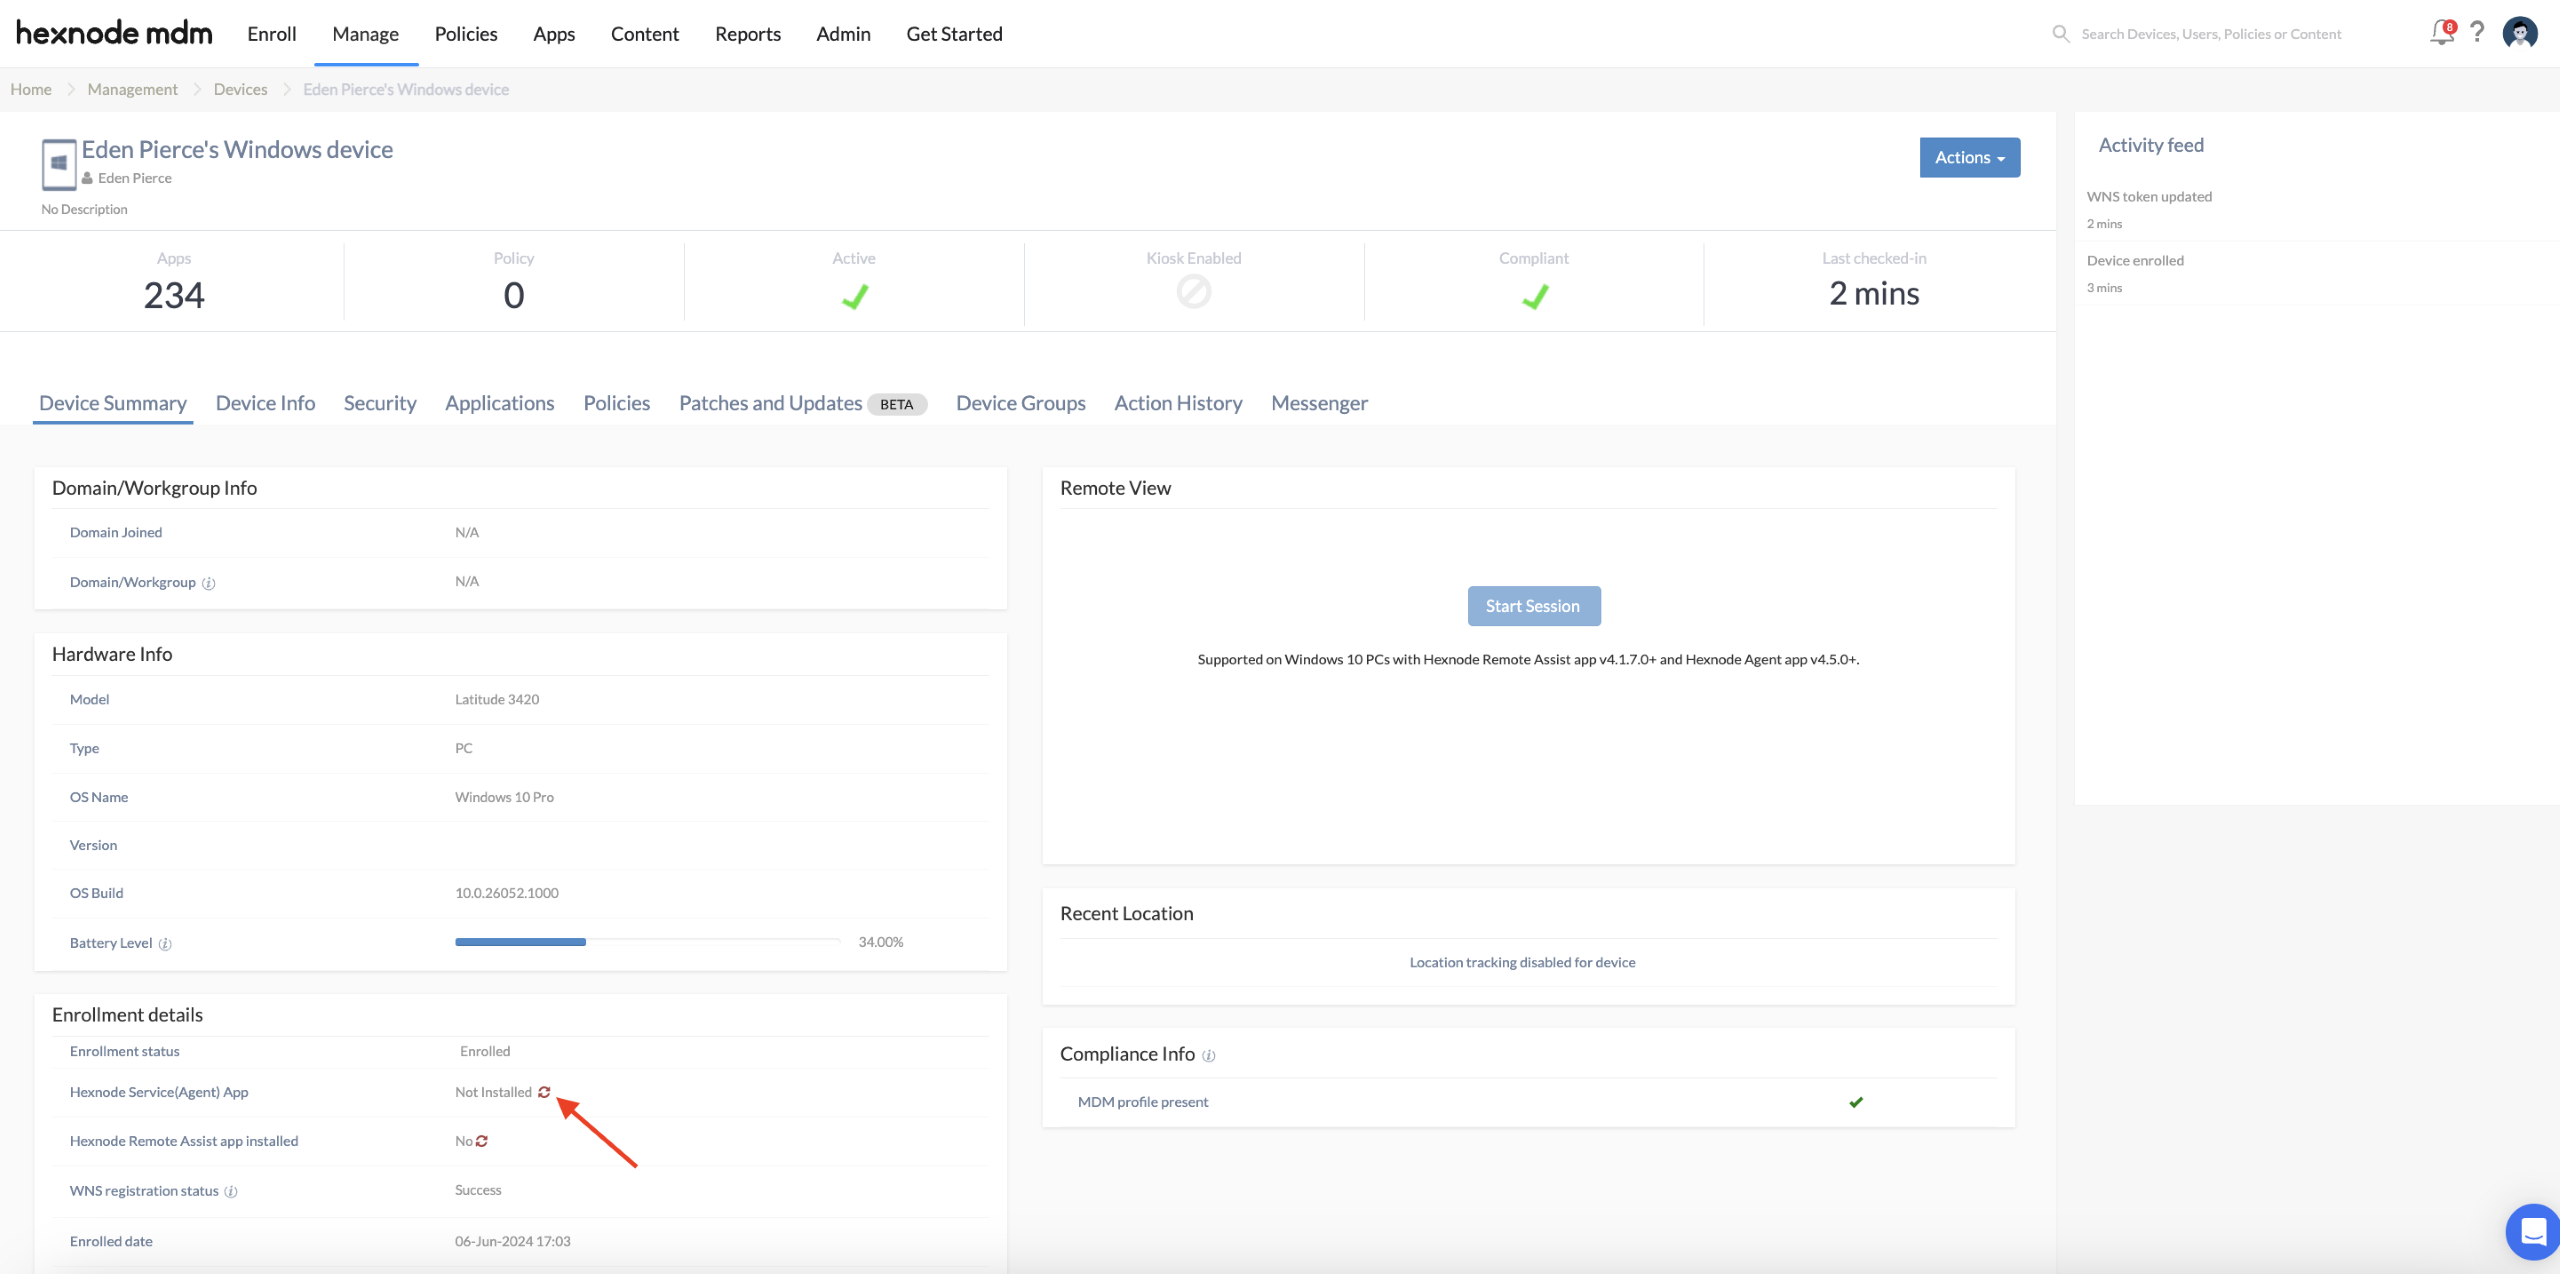Go to Management breadcrumb
Screen dimensions: 2560x1274
coord(132,89)
